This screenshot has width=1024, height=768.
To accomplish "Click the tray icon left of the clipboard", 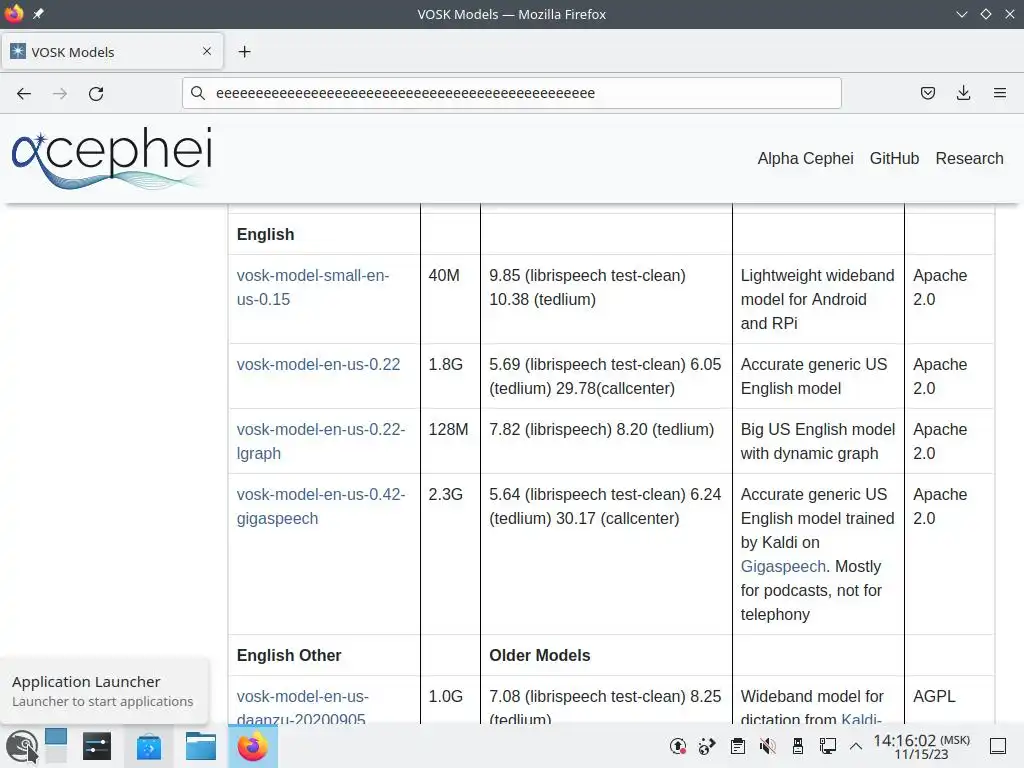I will click(707, 746).
